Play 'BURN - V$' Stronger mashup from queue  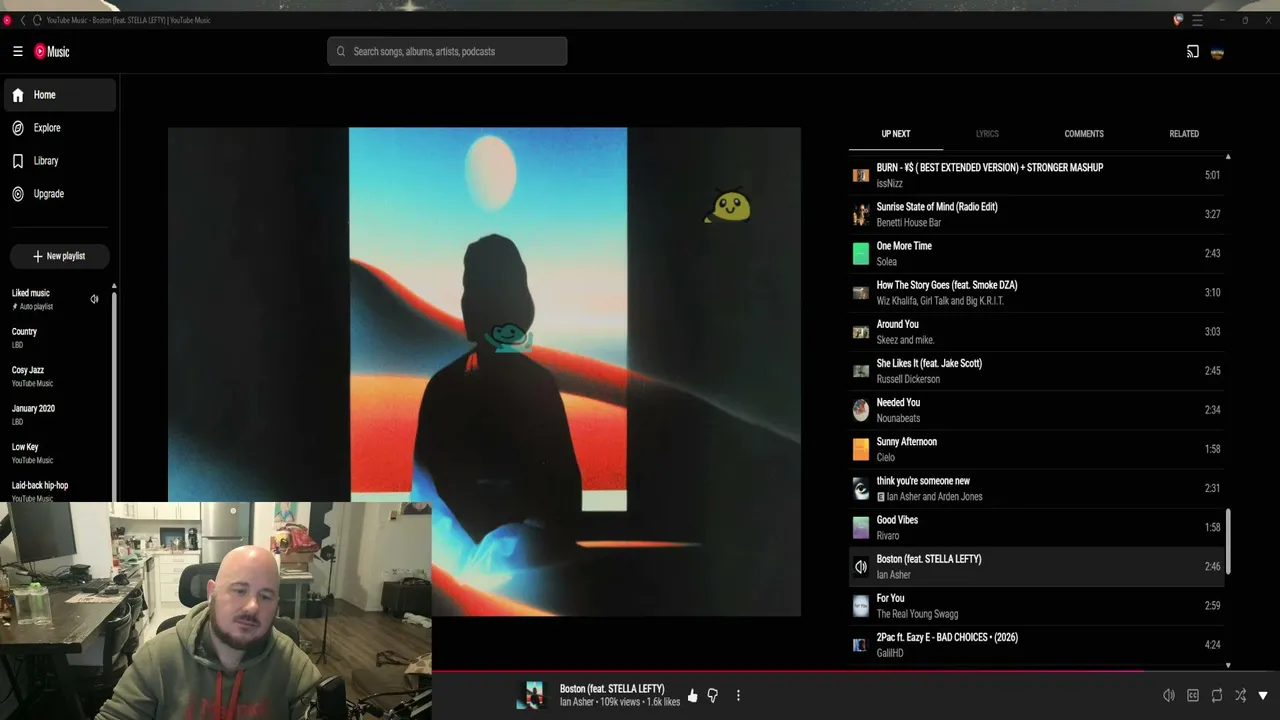(1036, 175)
